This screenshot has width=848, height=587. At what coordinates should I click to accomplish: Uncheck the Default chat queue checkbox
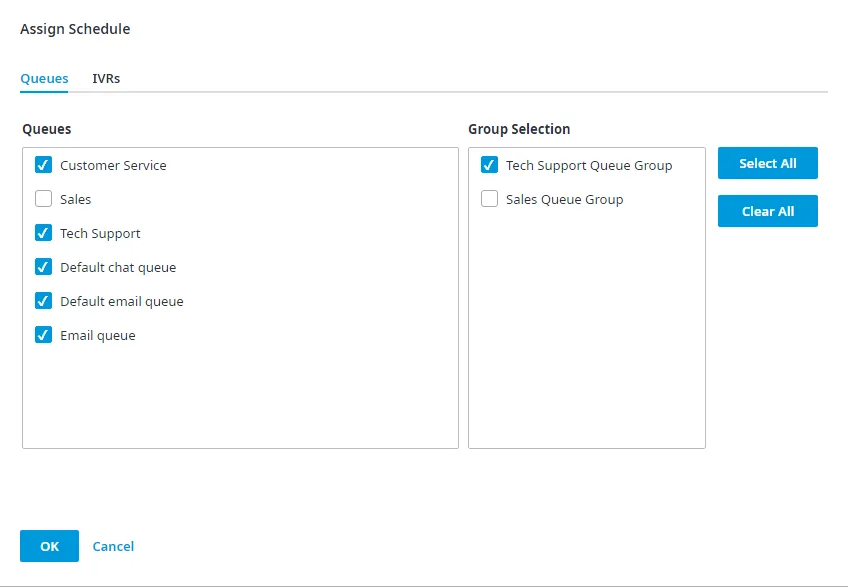coord(43,267)
